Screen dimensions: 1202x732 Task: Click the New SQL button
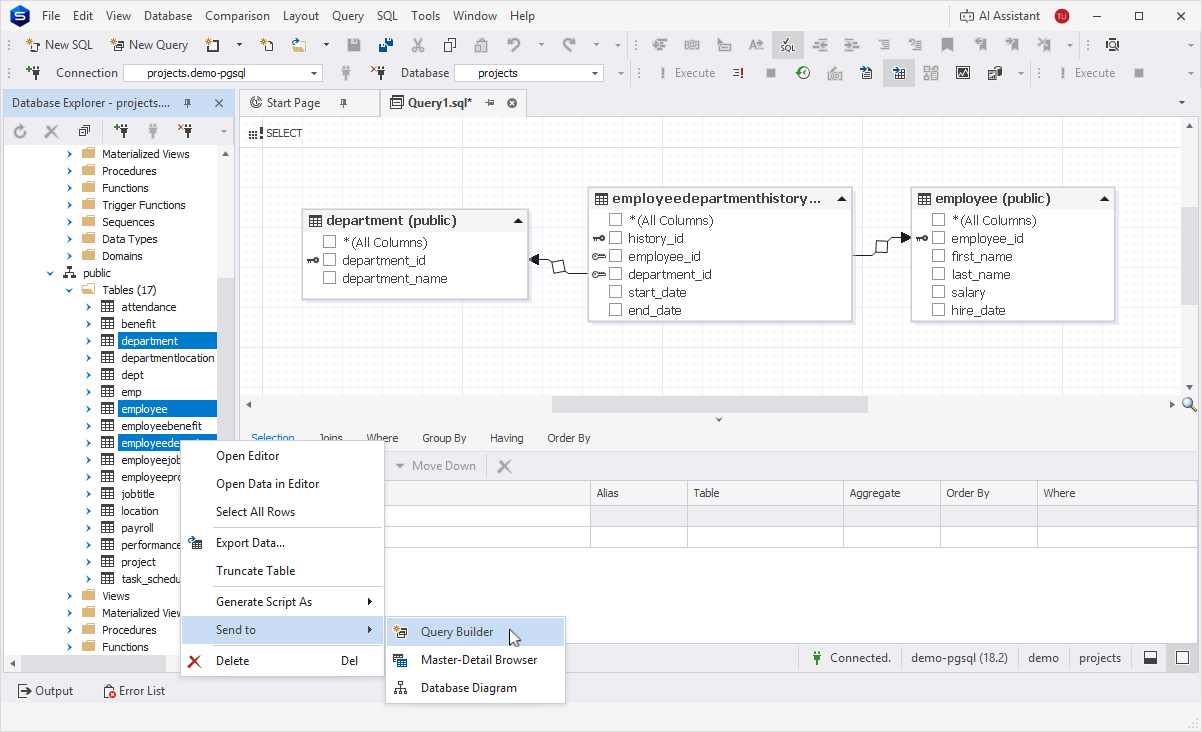pos(59,45)
